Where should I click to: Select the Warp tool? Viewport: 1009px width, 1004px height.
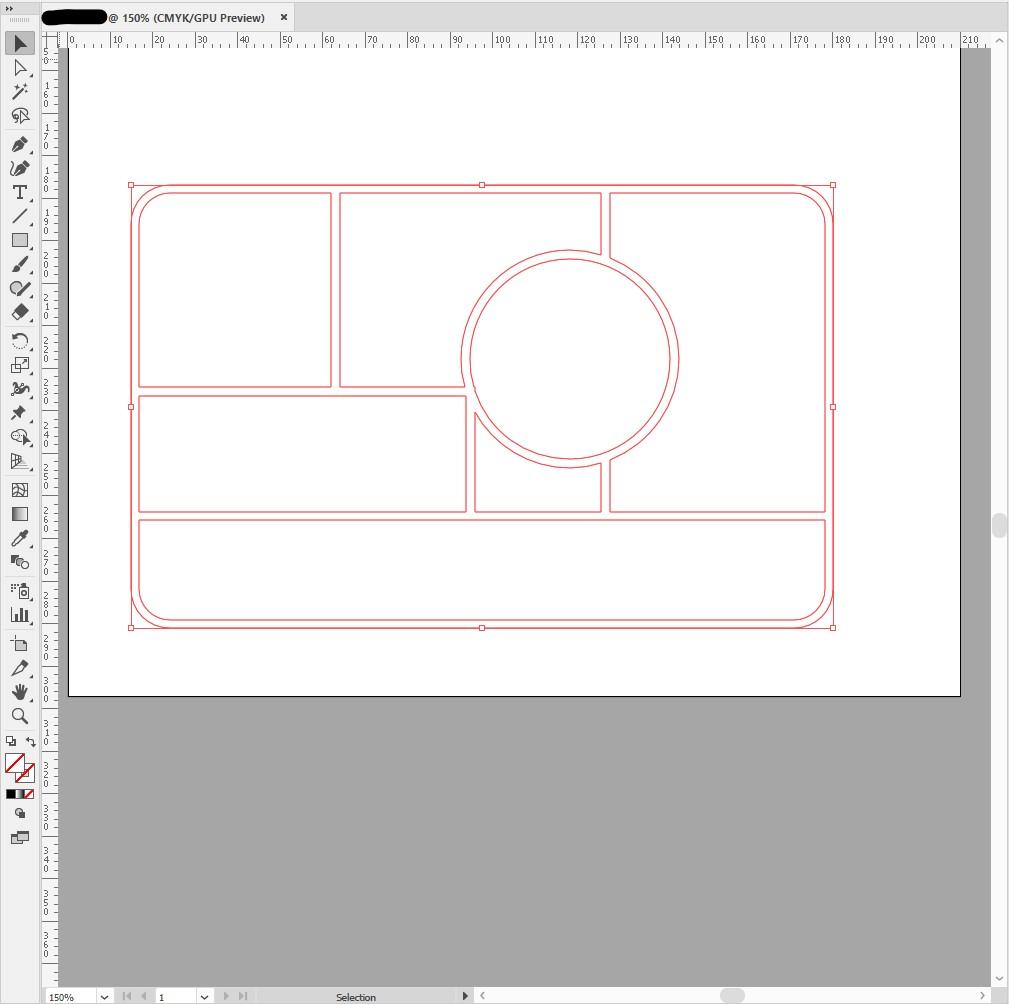point(20,389)
